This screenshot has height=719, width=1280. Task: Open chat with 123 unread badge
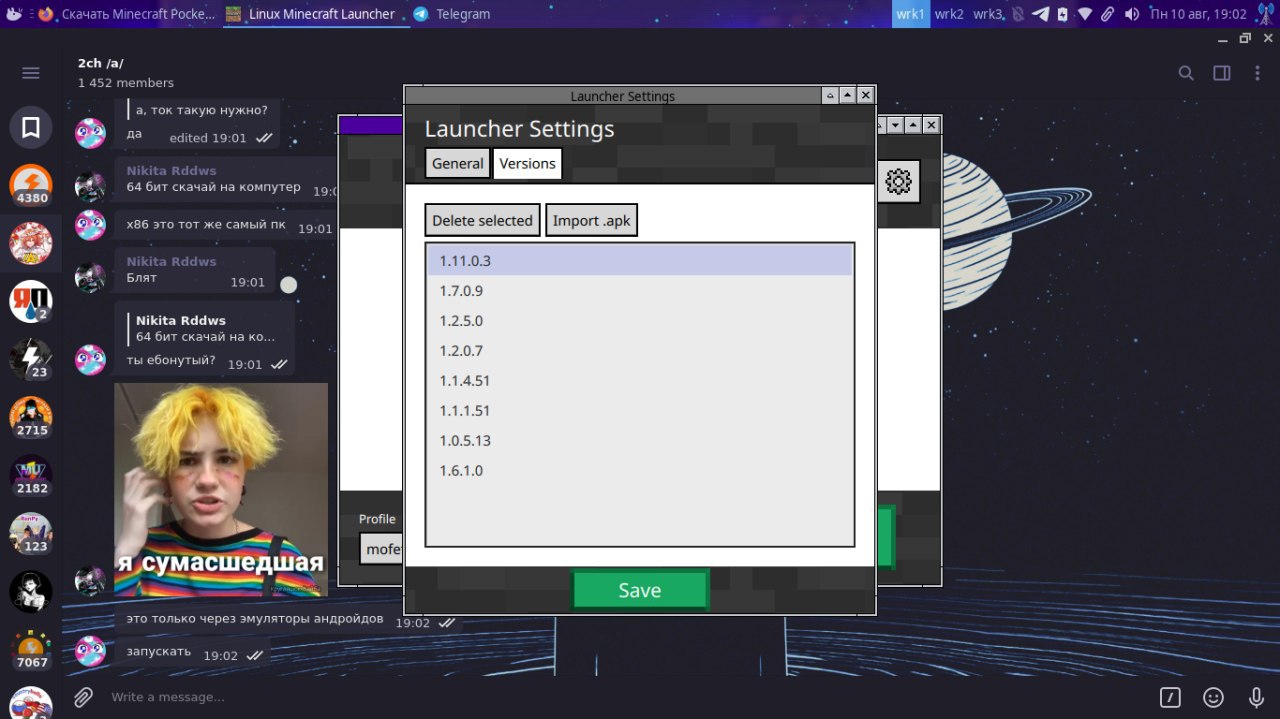pyautogui.click(x=31, y=533)
